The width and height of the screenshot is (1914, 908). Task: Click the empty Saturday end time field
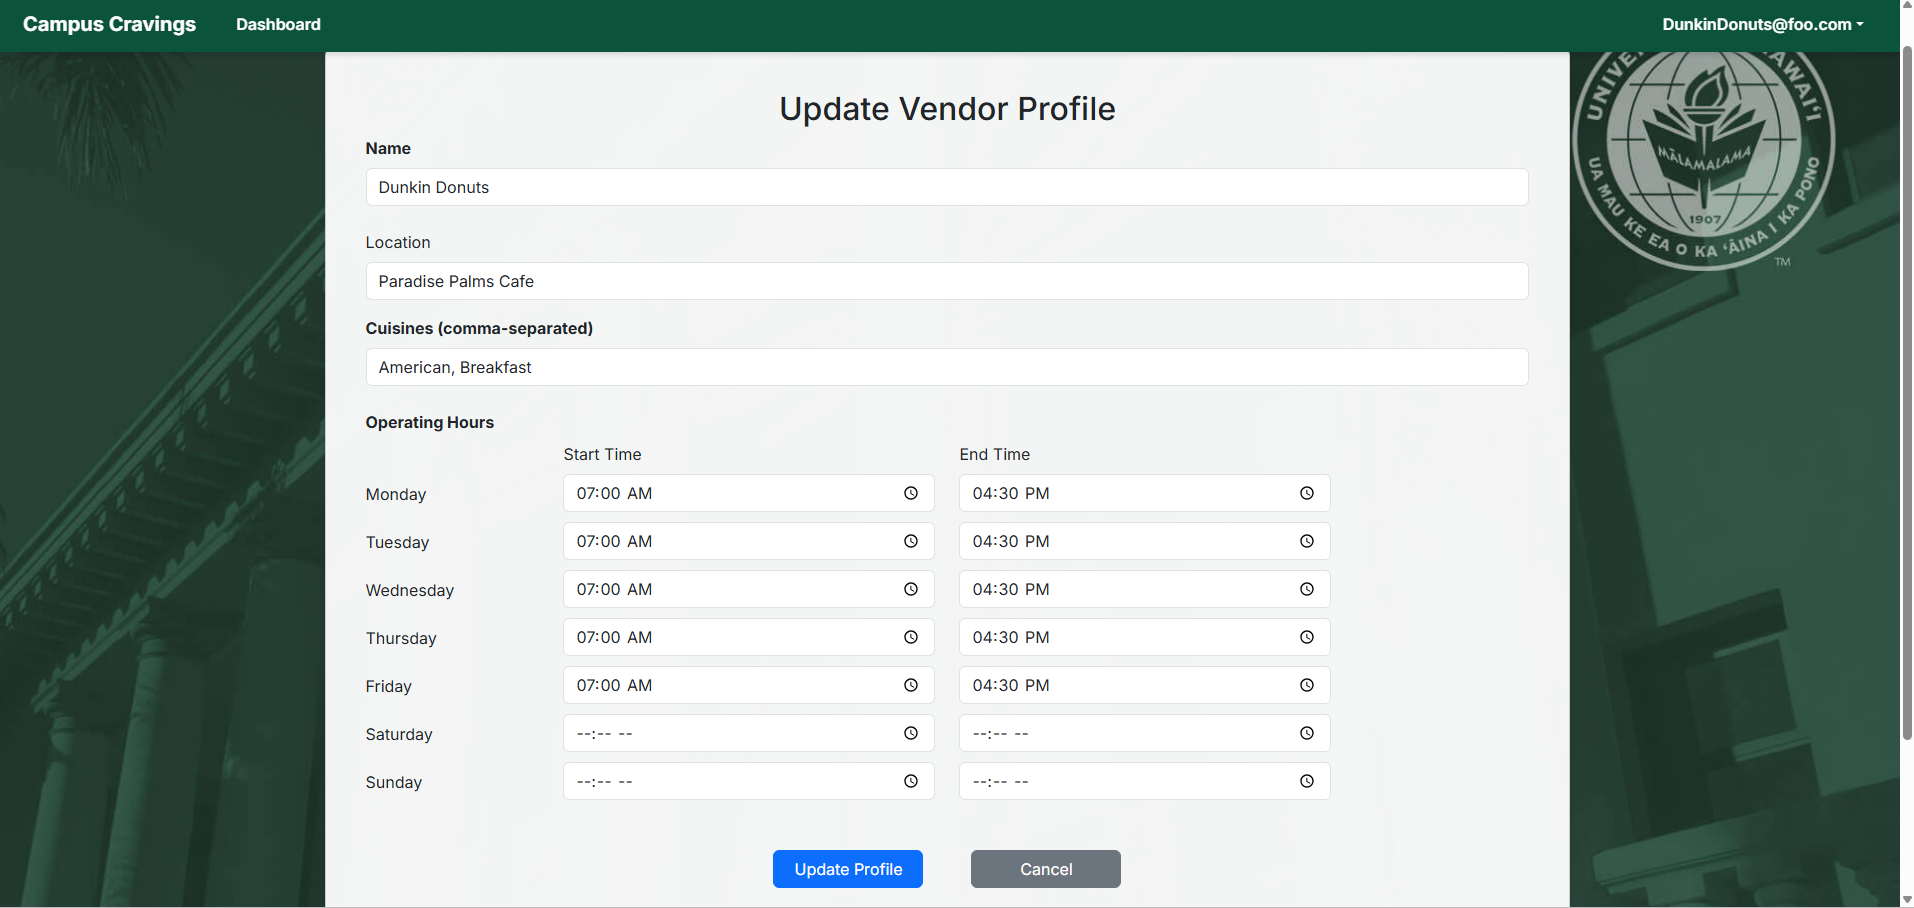[x=1126, y=733]
